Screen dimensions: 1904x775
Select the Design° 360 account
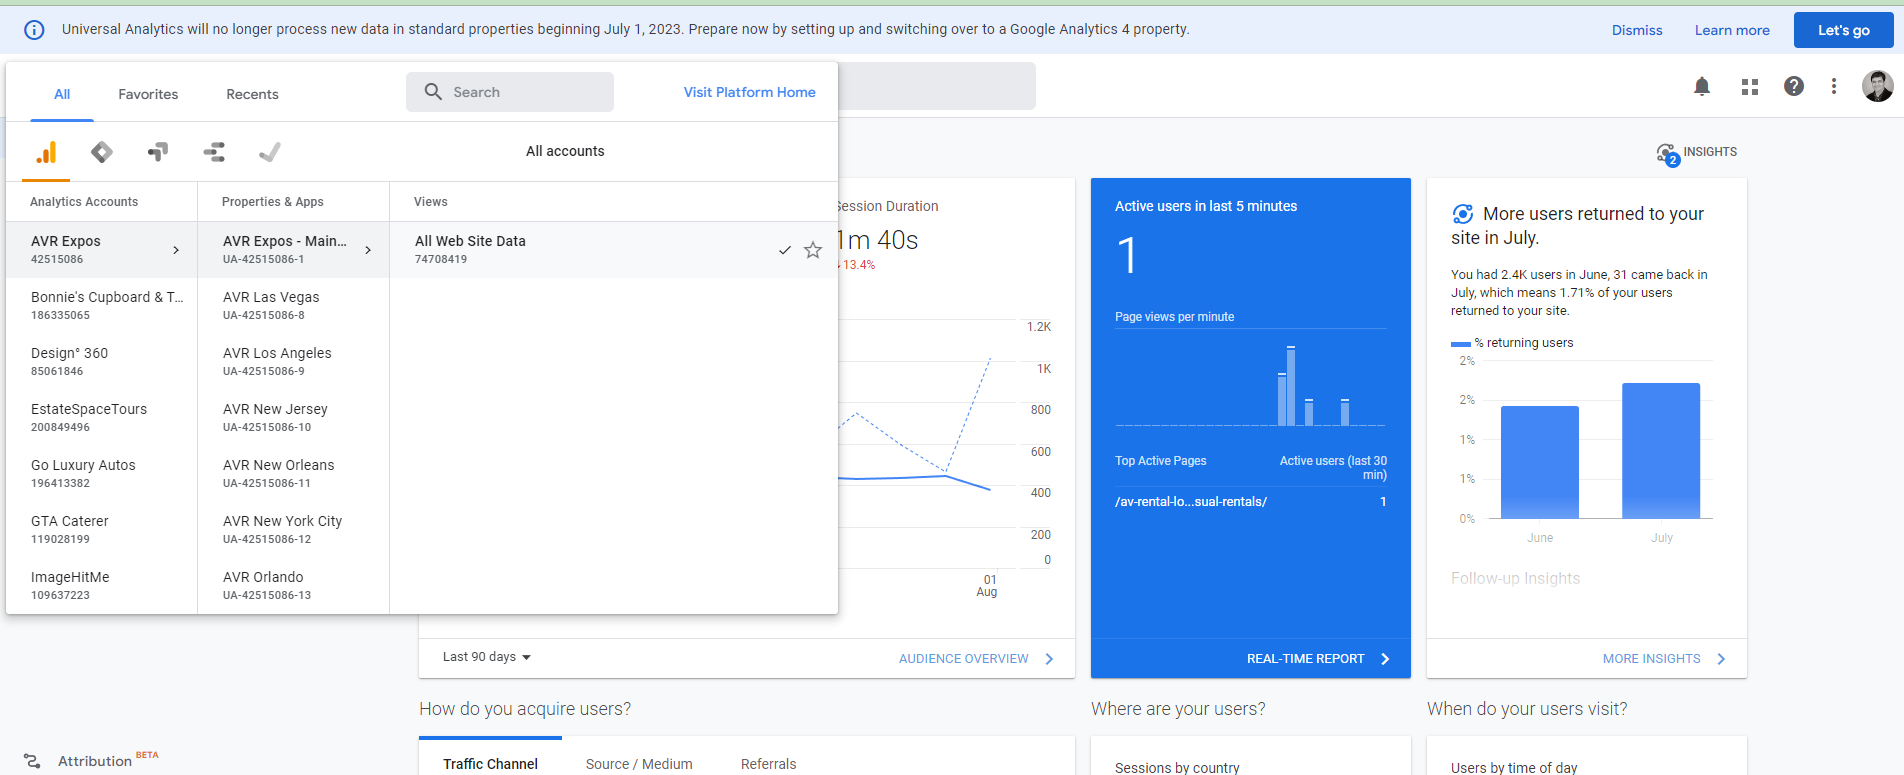click(102, 362)
